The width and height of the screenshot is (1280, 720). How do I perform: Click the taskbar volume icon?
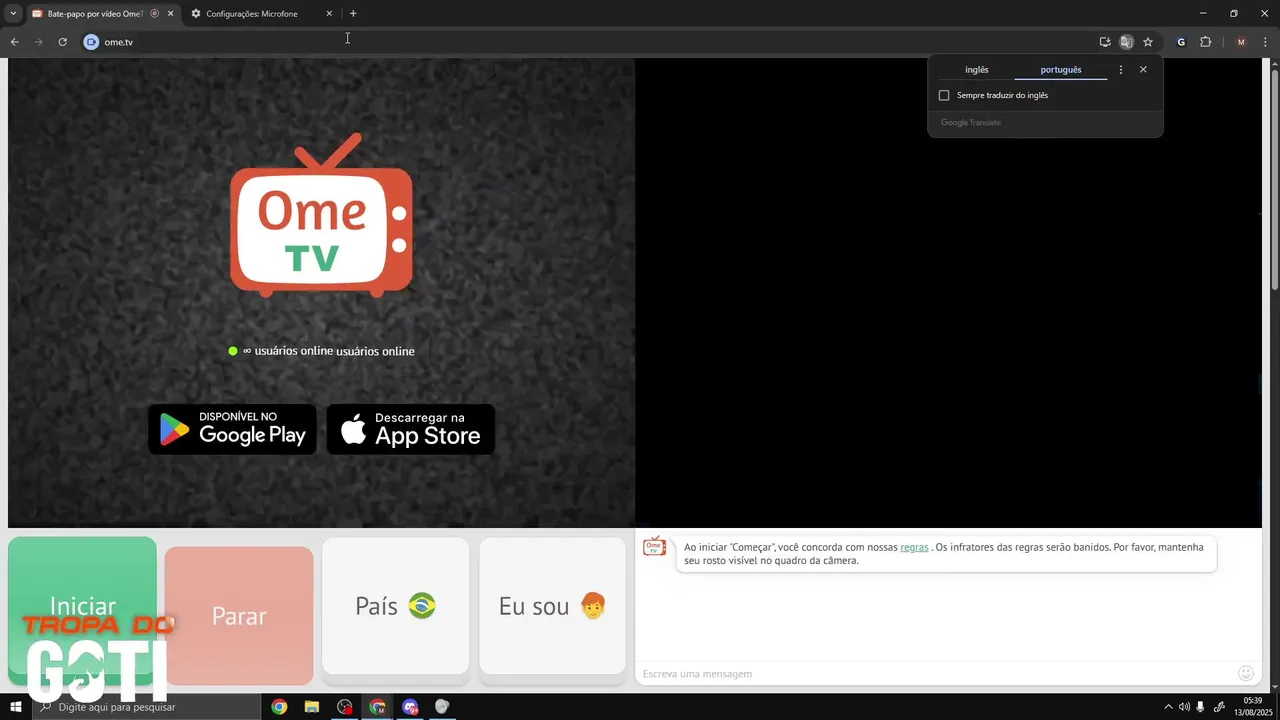pos(1184,707)
